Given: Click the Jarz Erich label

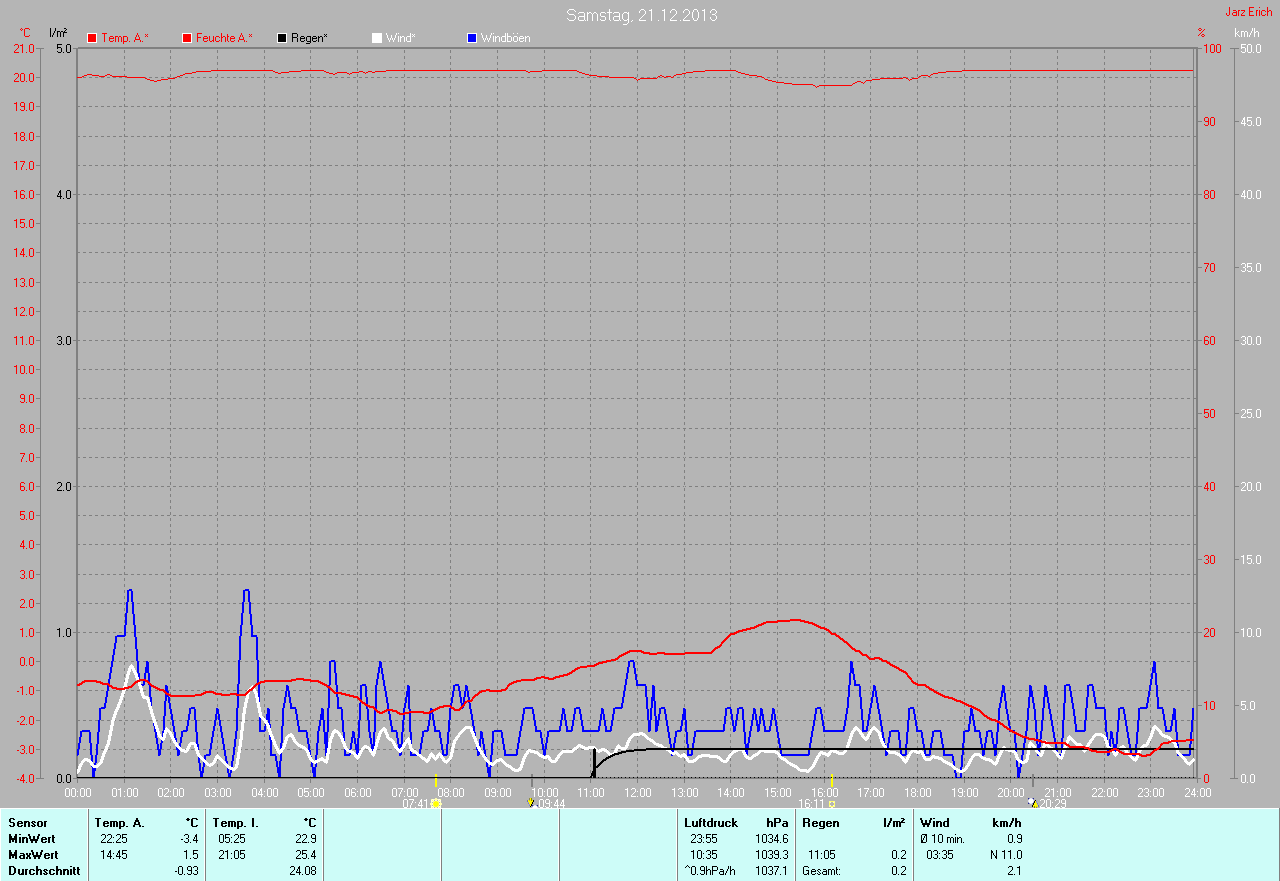Looking at the screenshot, I should (x=1249, y=12).
